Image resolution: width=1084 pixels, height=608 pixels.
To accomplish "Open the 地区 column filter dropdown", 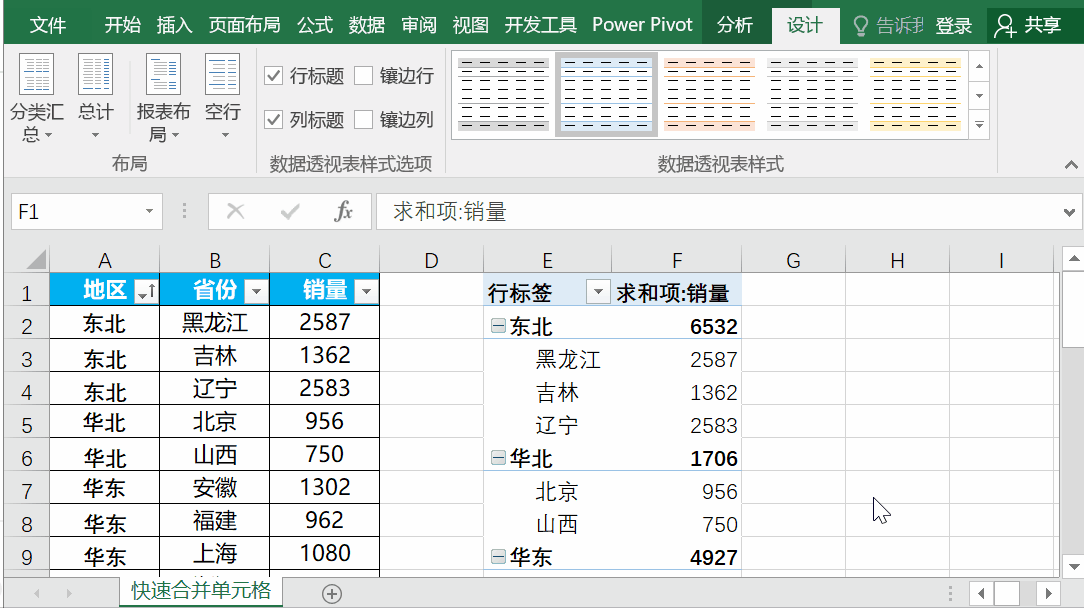I will (x=146, y=291).
